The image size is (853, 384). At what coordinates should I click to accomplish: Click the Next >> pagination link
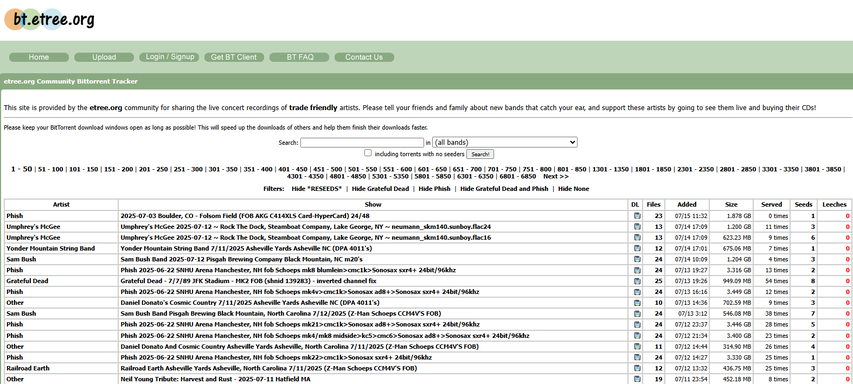pyautogui.click(x=556, y=176)
